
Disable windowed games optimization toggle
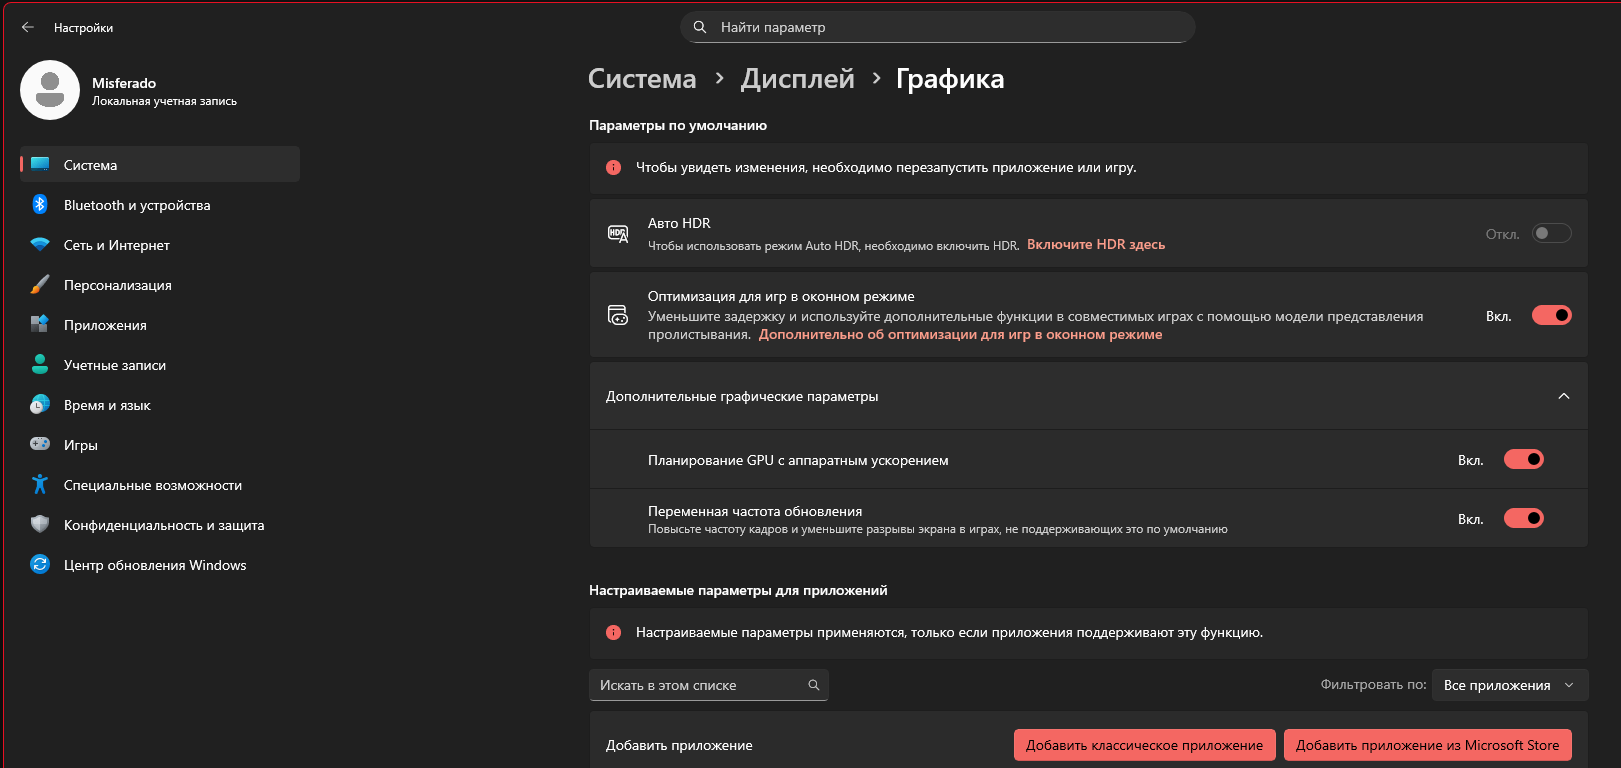[x=1551, y=316]
